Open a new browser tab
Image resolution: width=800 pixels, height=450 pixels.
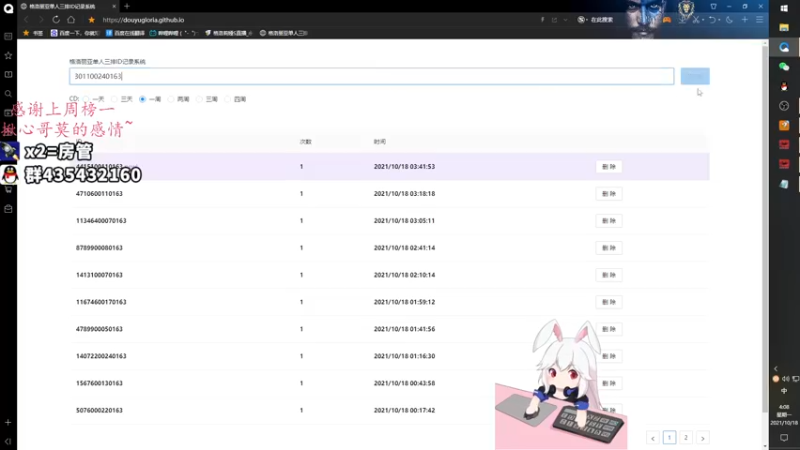click(x=127, y=7)
